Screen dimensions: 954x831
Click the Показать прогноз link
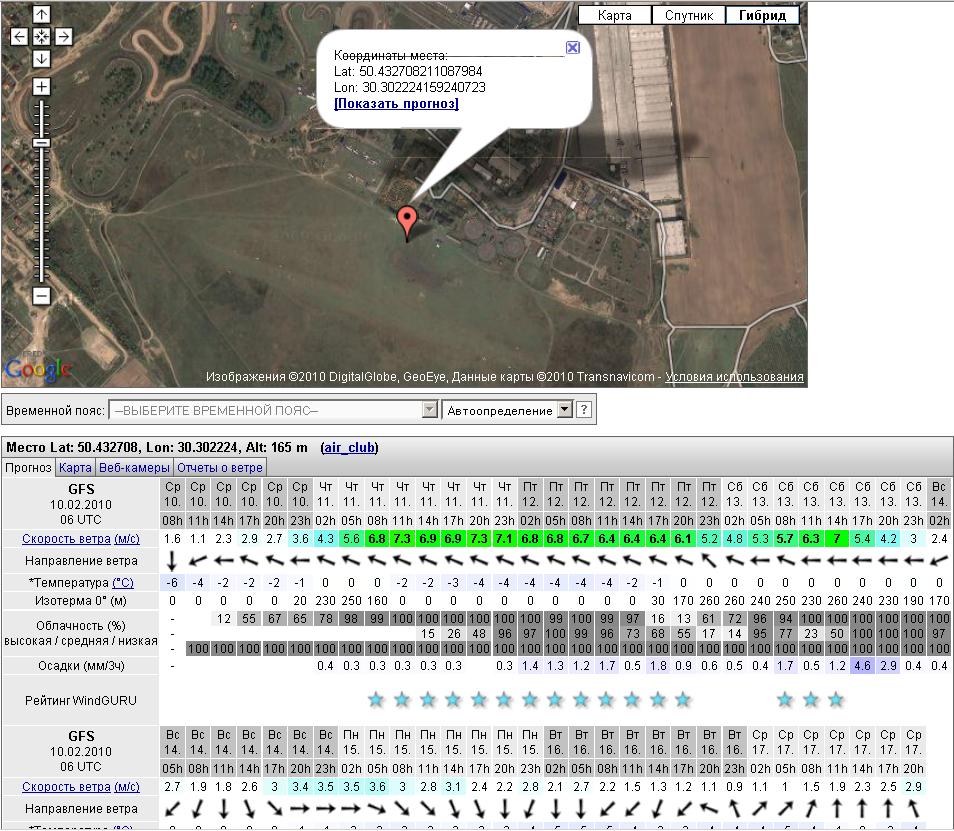tap(396, 104)
